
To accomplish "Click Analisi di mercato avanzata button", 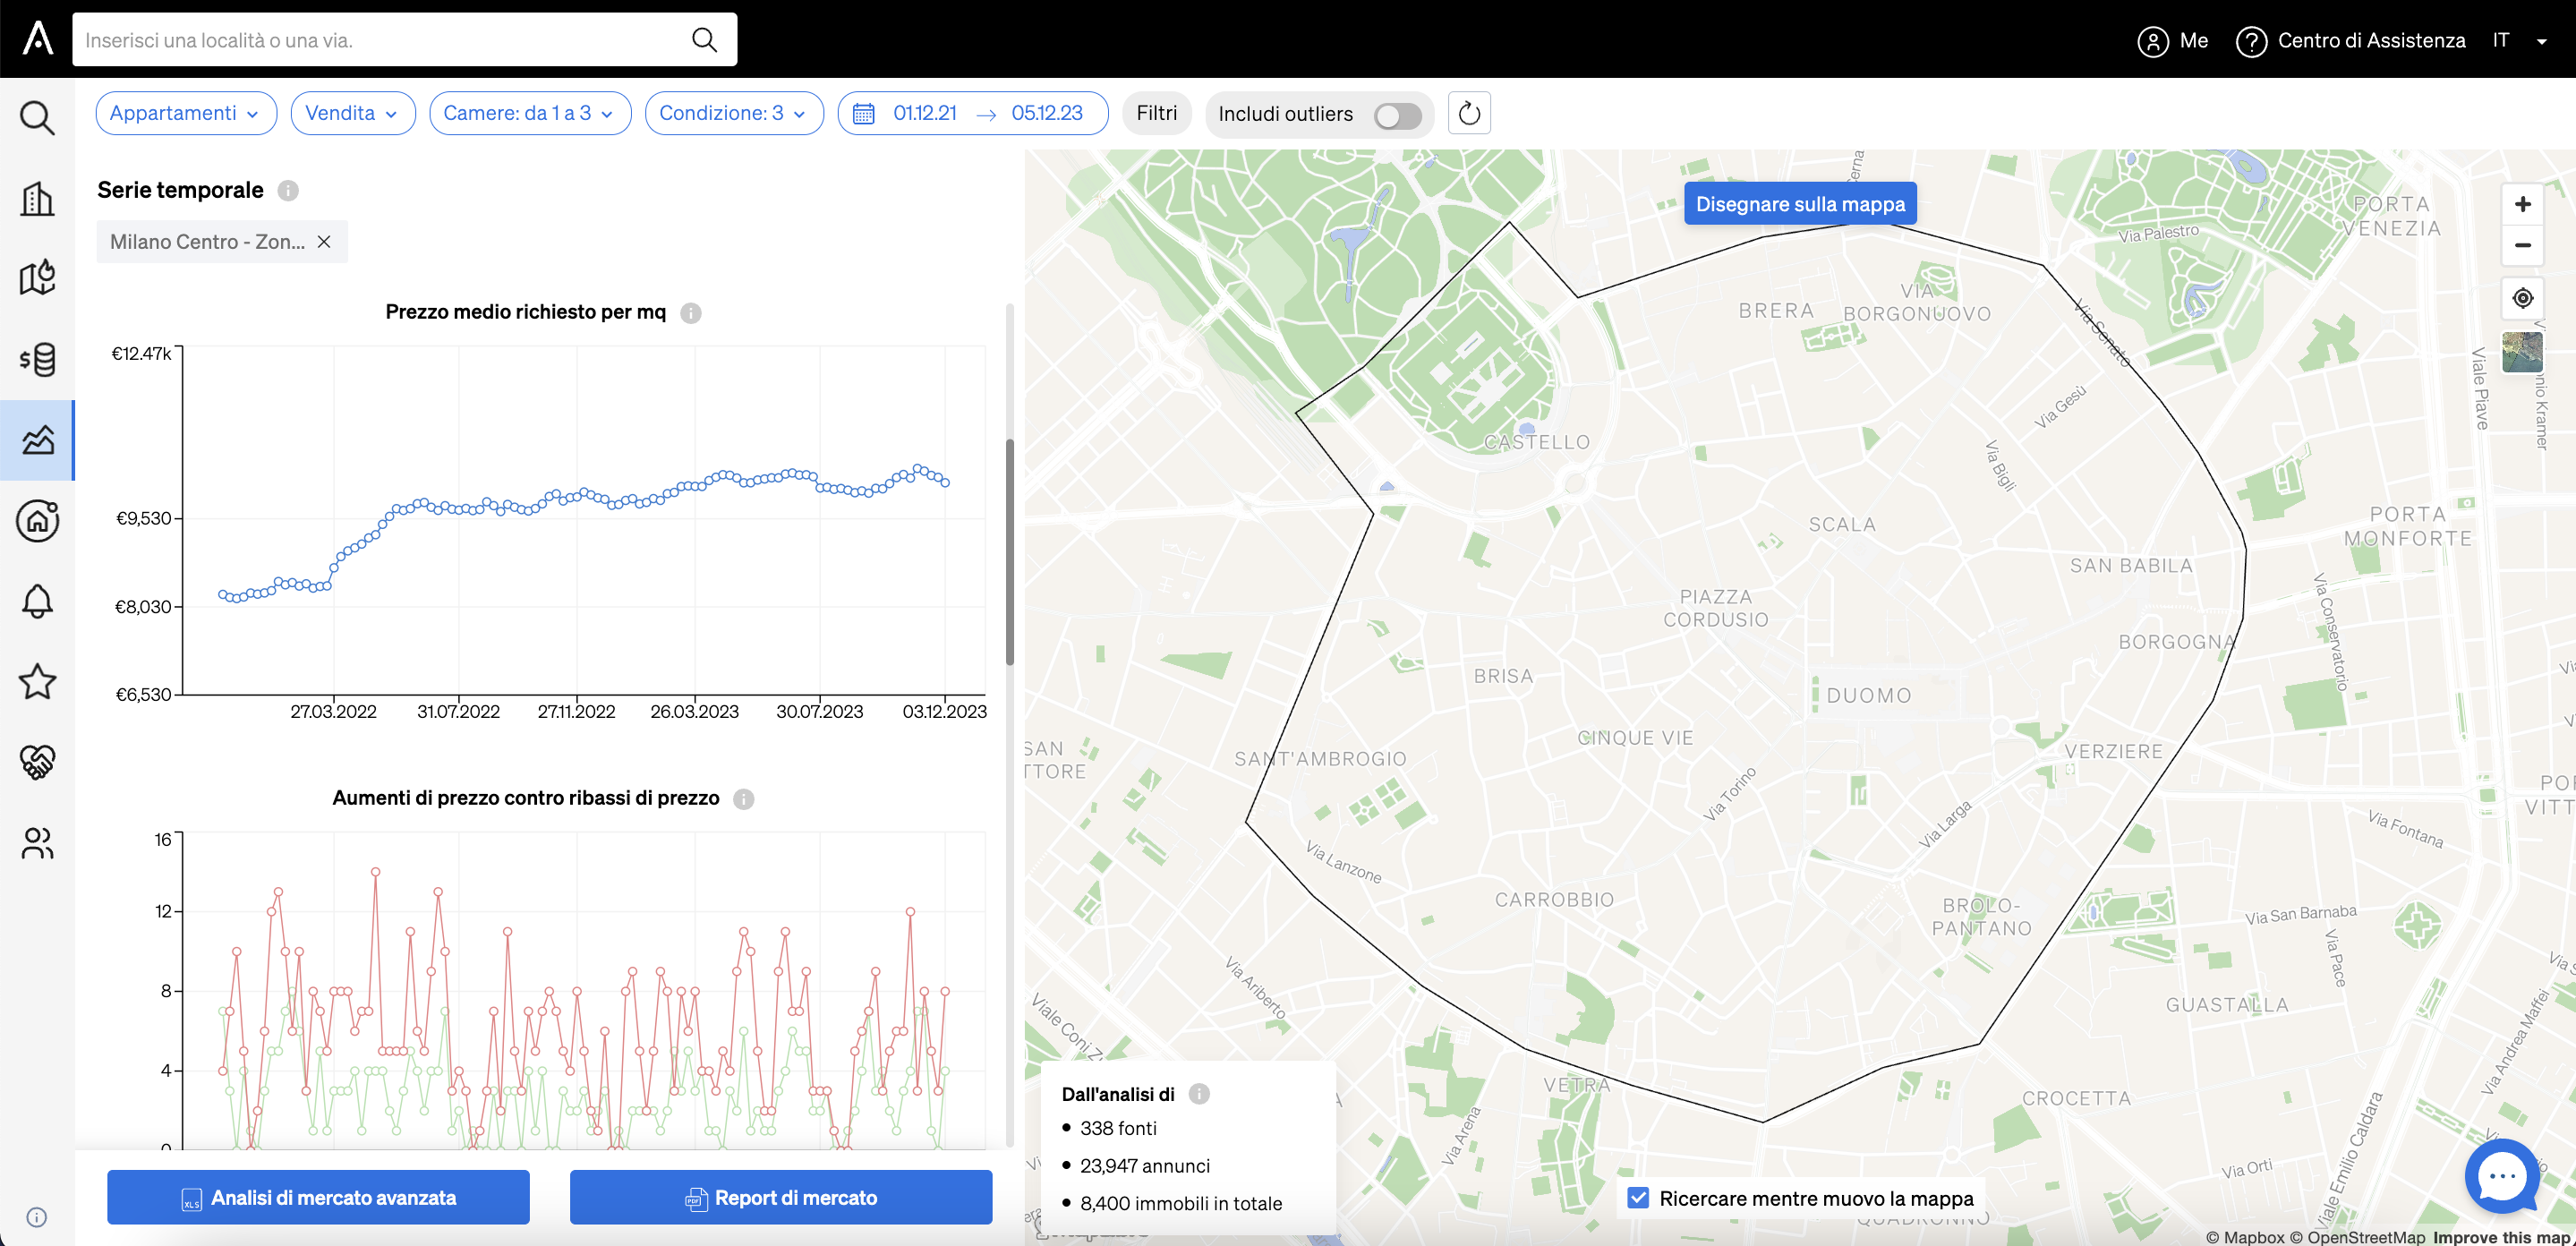I will coord(318,1197).
